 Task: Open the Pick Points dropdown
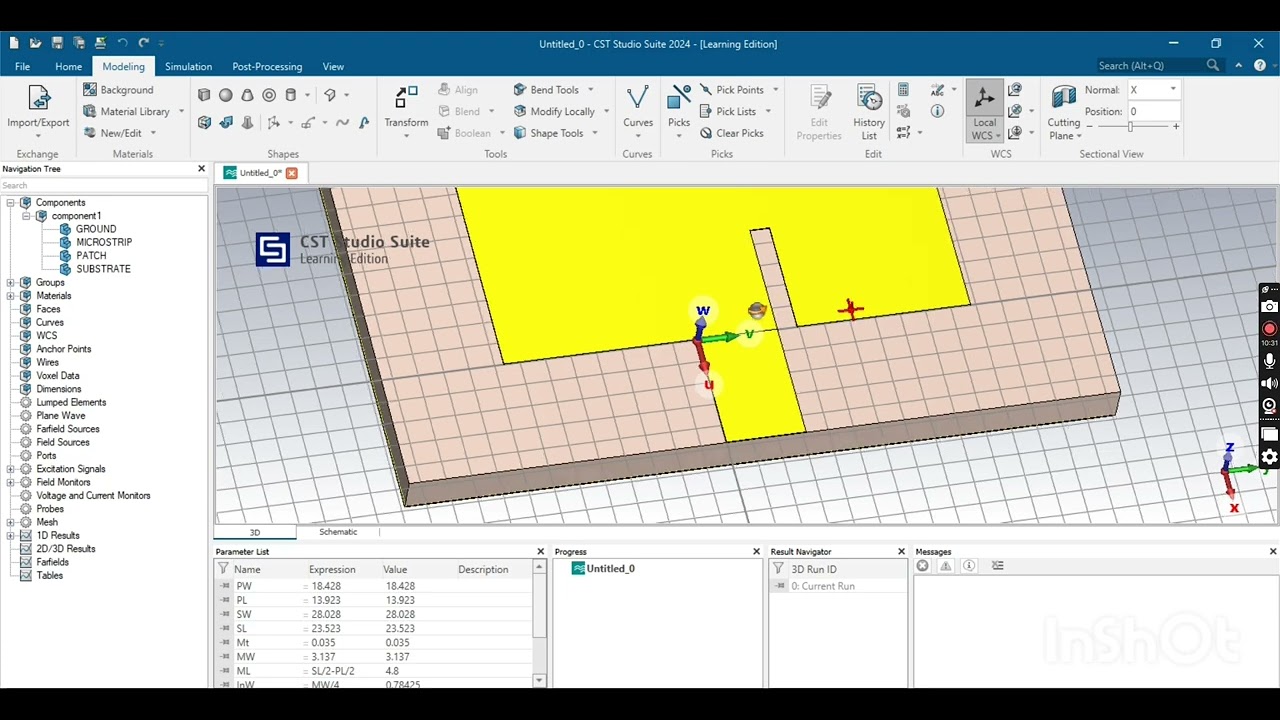775,90
